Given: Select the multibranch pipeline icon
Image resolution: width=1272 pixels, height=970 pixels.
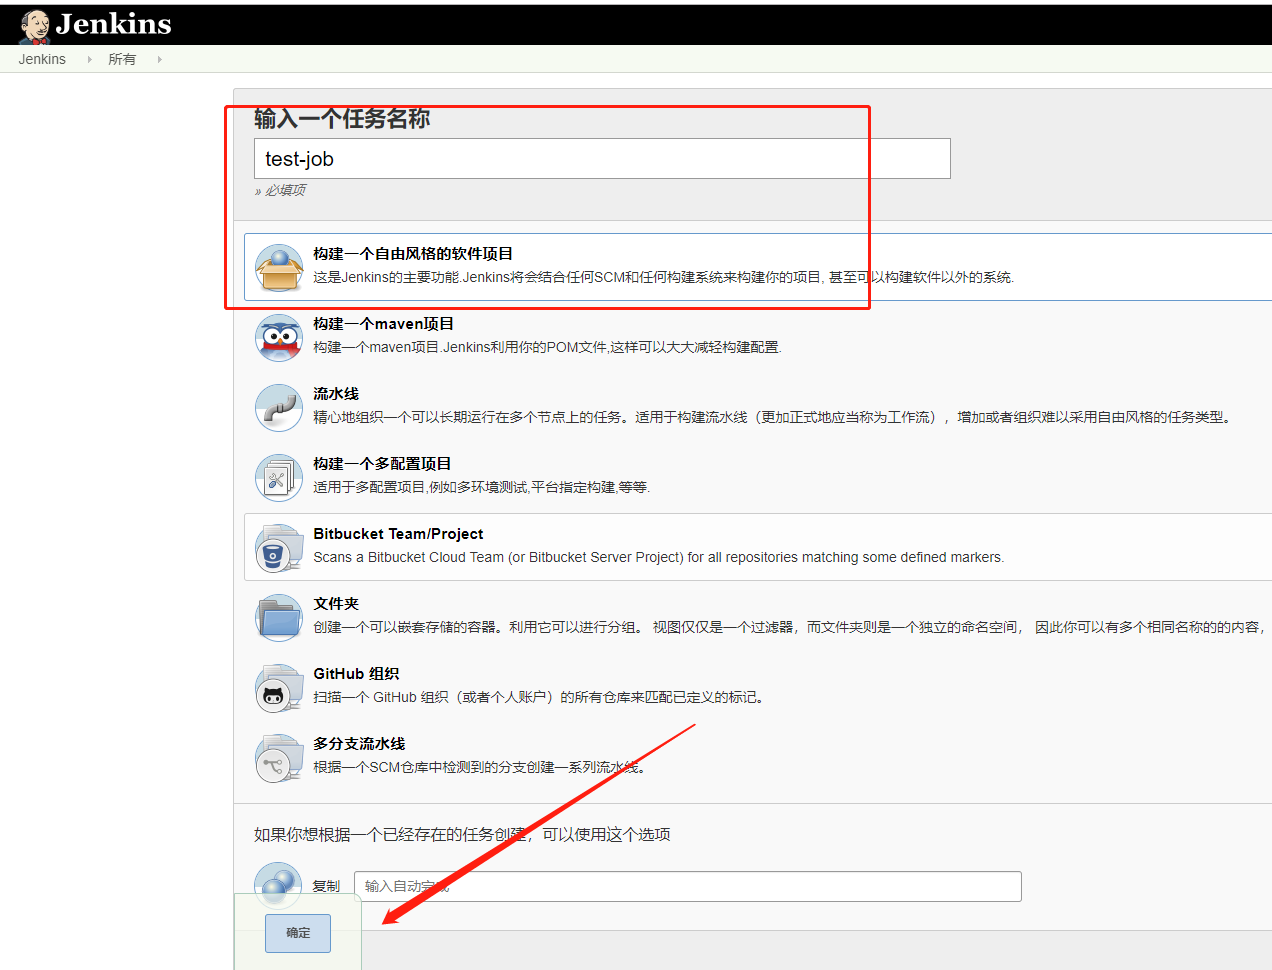Looking at the screenshot, I should (x=279, y=757).
